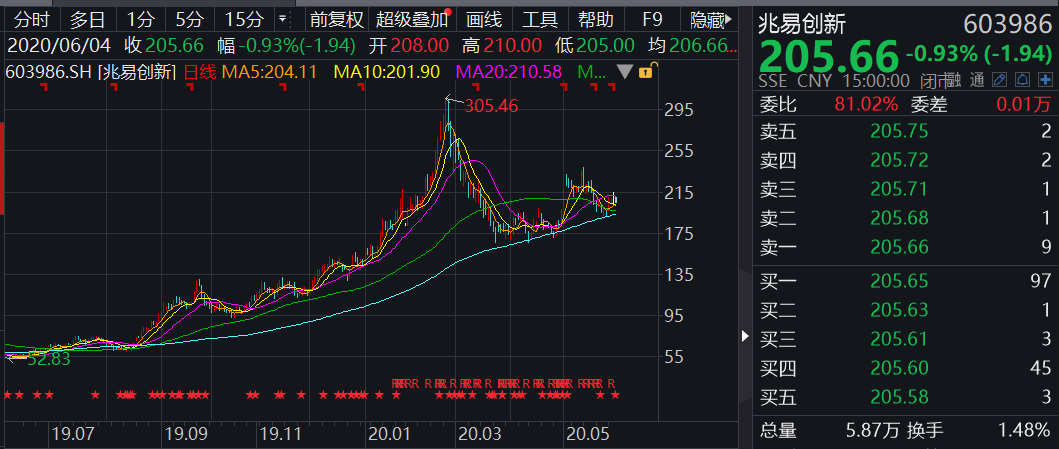Click the leftmost red star event marker
Image resolution: width=1059 pixels, height=449 pixels.
click(6, 396)
